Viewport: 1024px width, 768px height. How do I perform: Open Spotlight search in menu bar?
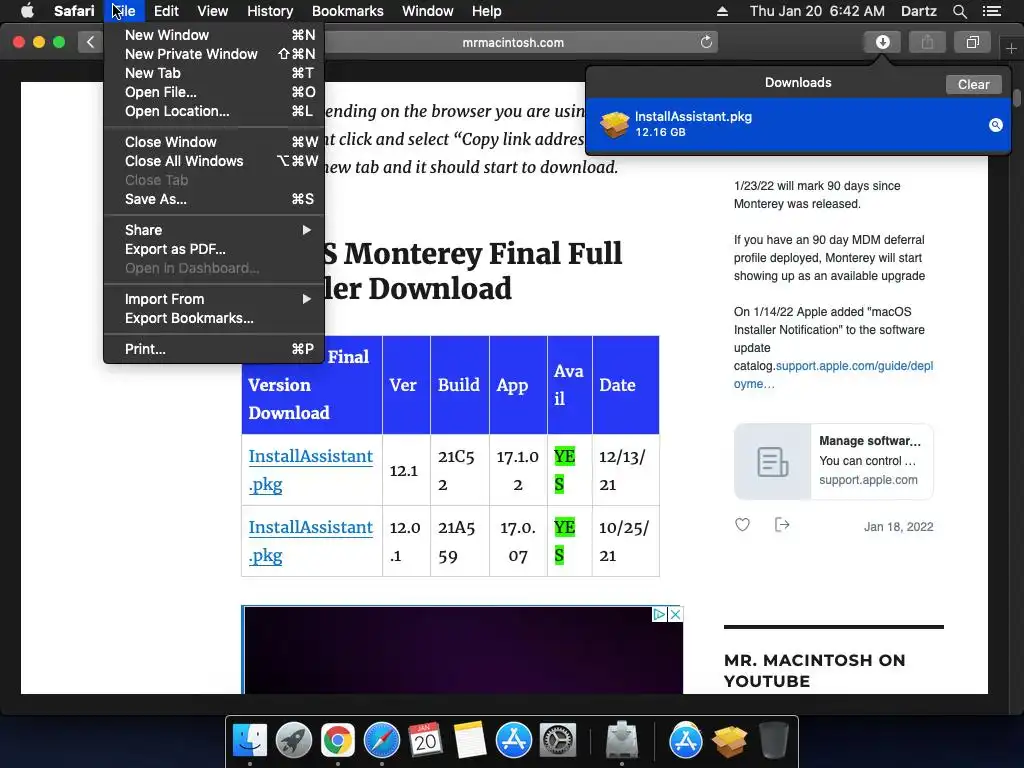(959, 11)
